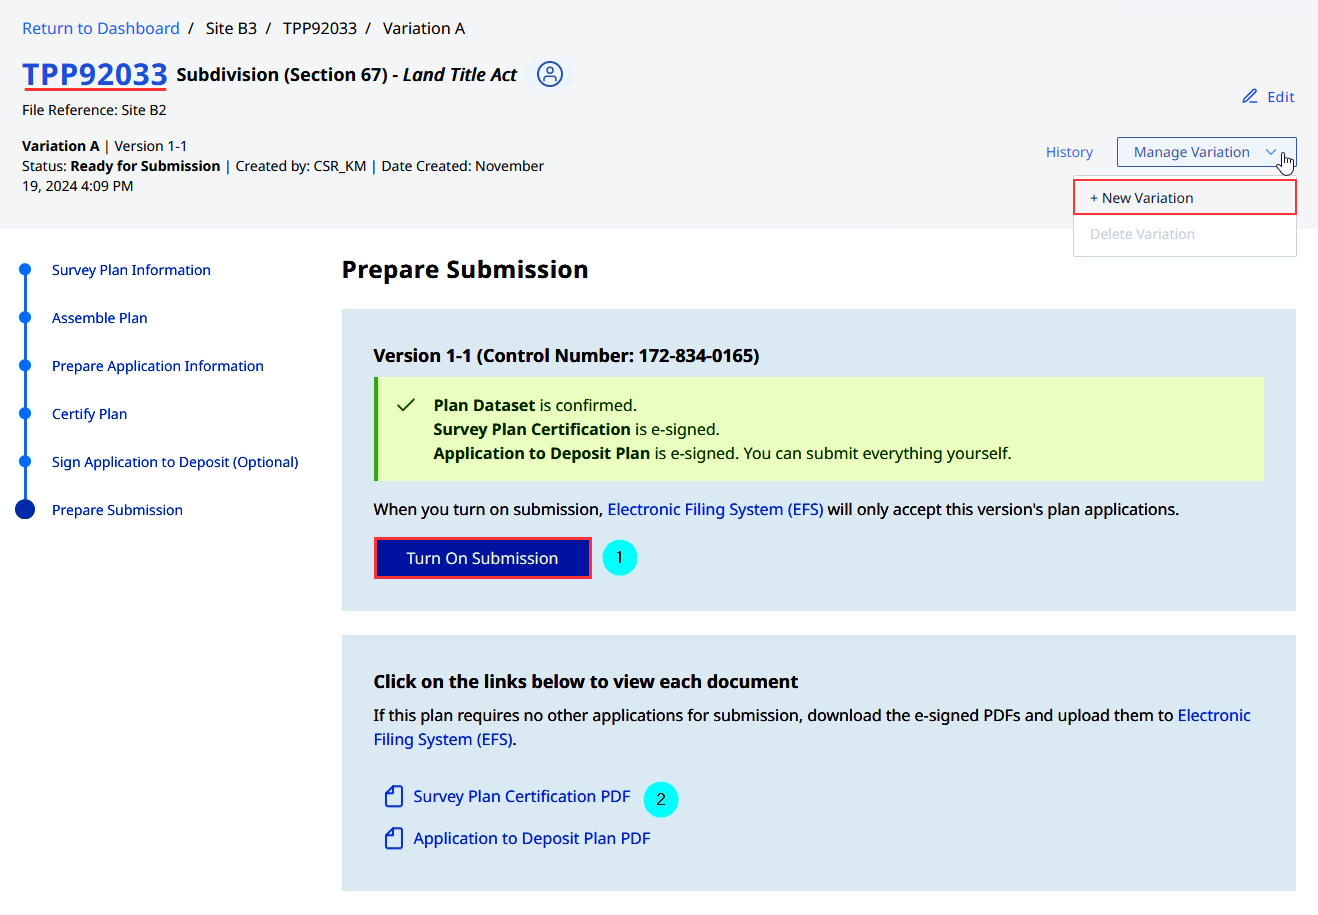Image resolution: width=1318 pixels, height=915 pixels.
Task: Click the green checkmark confirmation icon
Action: [x=406, y=405]
